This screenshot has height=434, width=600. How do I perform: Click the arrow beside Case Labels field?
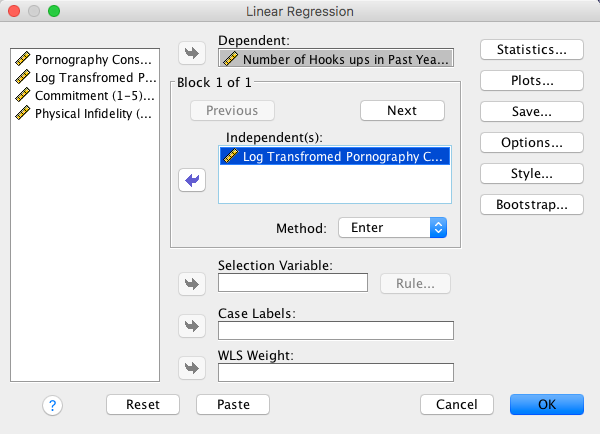(190, 325)
